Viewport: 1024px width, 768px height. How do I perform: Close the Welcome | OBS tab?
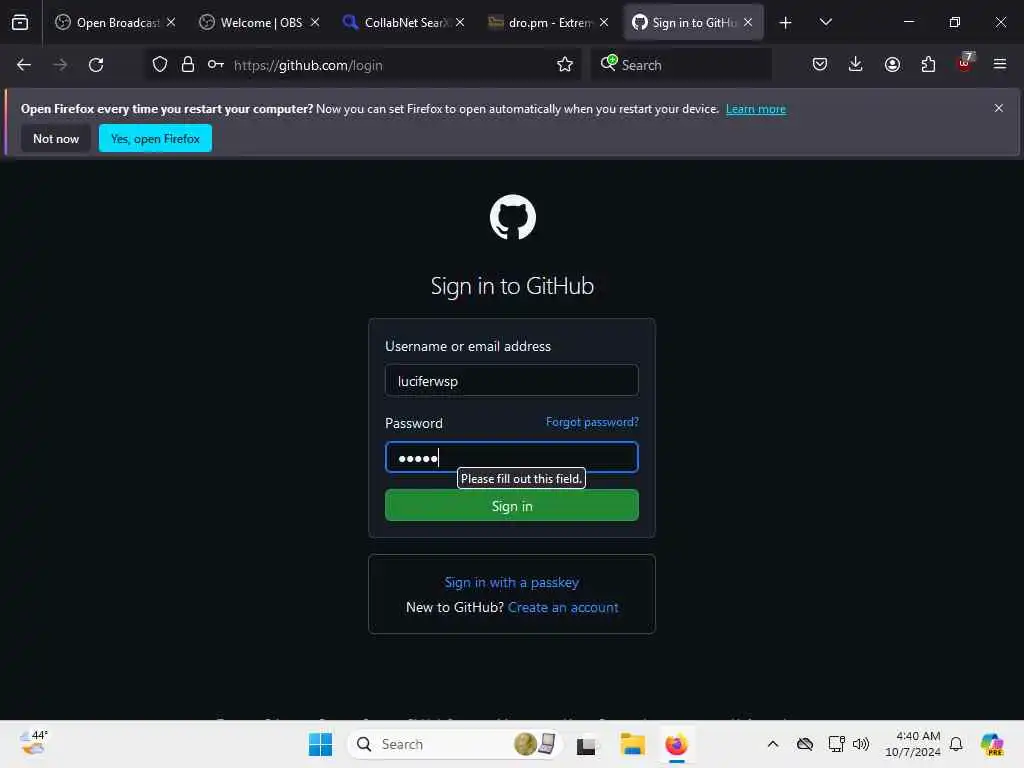click(315, 22)
